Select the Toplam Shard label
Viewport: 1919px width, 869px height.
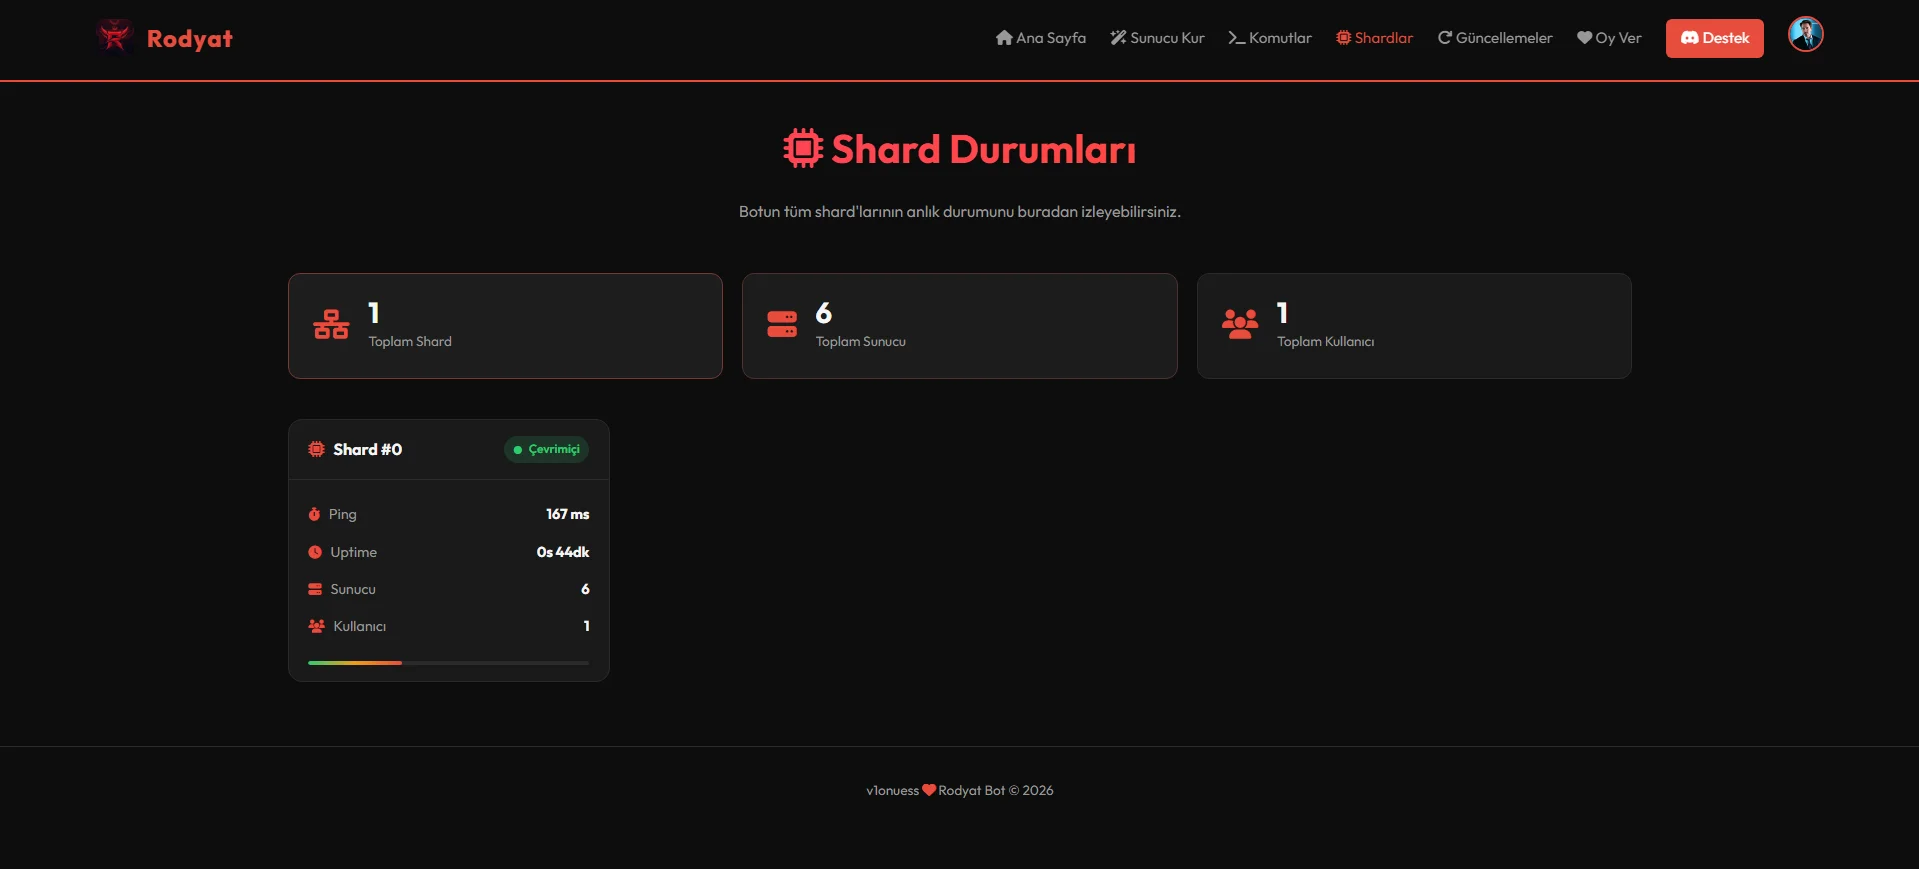tap(410, 341)
